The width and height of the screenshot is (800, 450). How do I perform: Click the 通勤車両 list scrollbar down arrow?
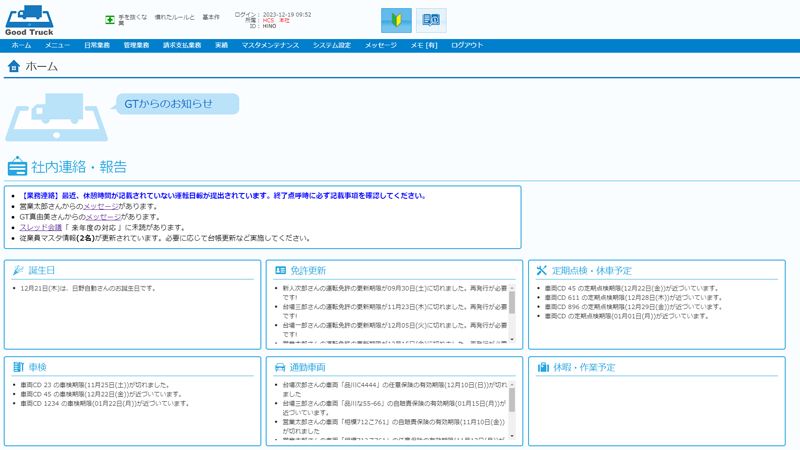[513, 436]
